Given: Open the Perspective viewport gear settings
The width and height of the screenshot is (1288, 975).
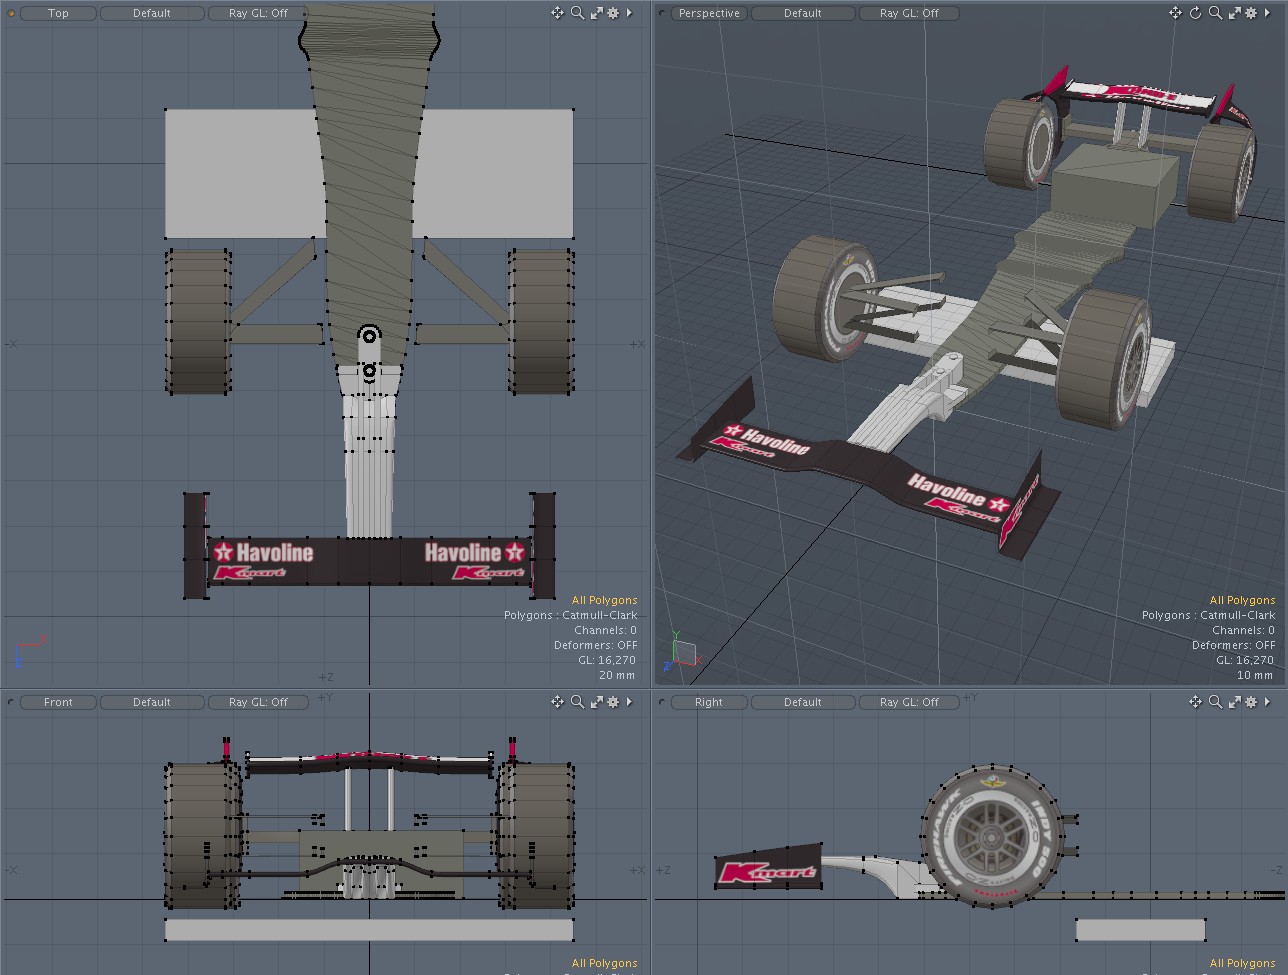Looking at the screenshot, I should coord(1251,13).
